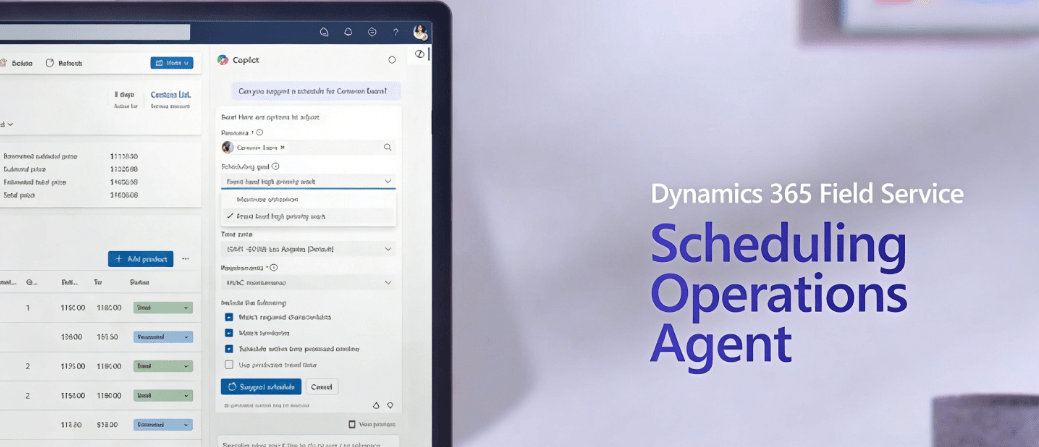Click the user profile avatar
The height and width of the screenshot is (447, 1039).
pyautogui.click(x=420, y=32)
